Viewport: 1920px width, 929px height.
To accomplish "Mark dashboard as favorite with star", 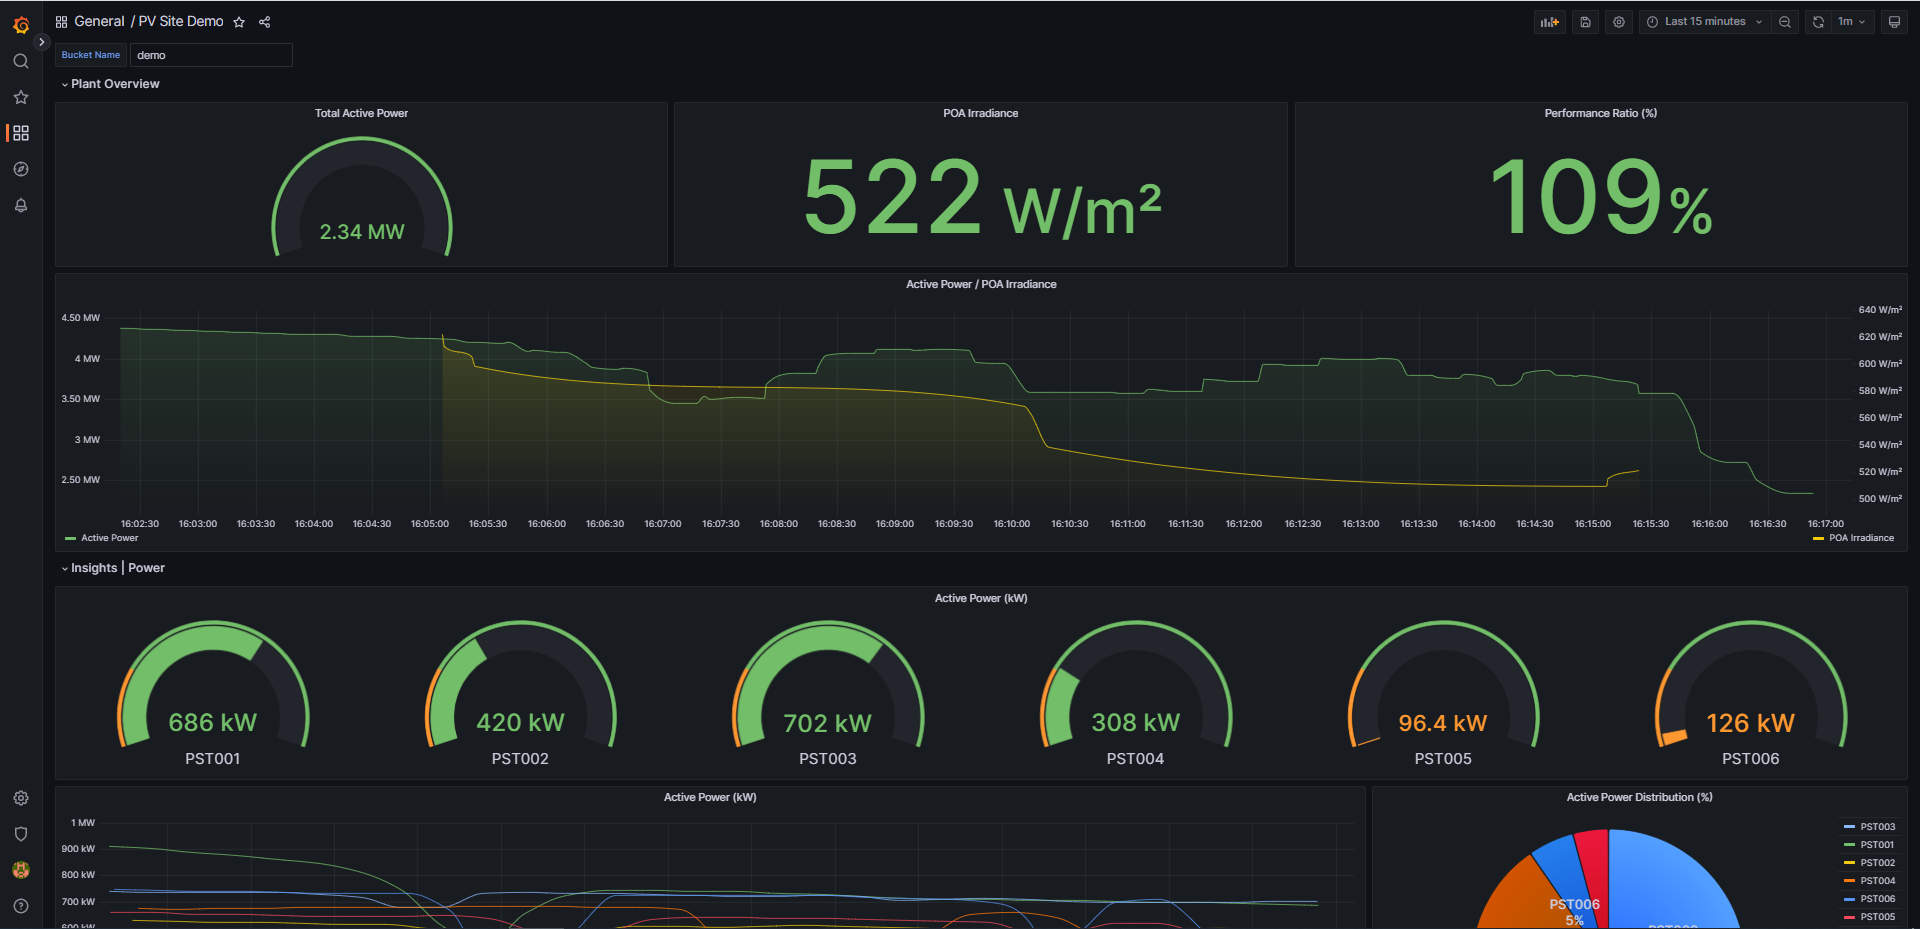I will 239,22.
